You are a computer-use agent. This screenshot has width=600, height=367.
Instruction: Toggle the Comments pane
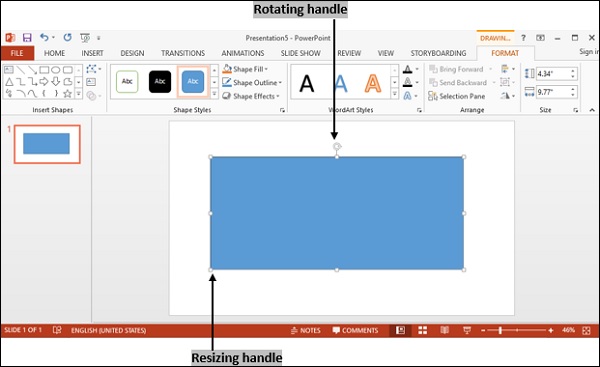tap(355, 330)
